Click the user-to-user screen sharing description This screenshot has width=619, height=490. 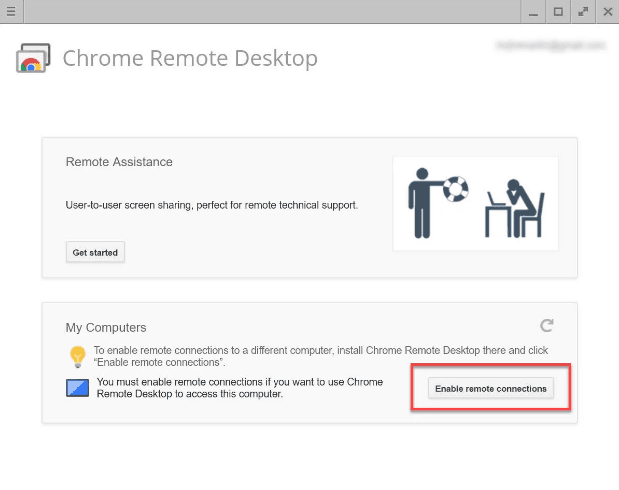click(211, 205)
